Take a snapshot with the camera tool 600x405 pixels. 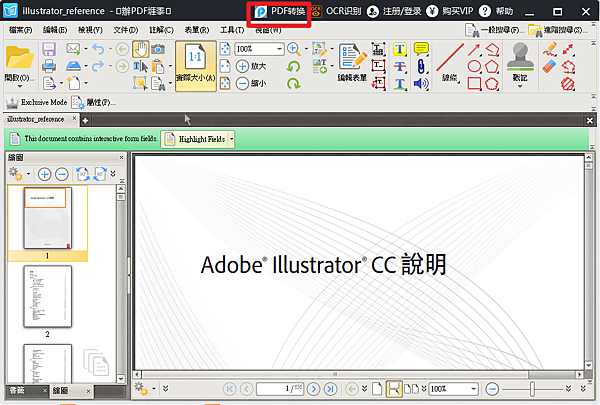(x=158, y=49)
